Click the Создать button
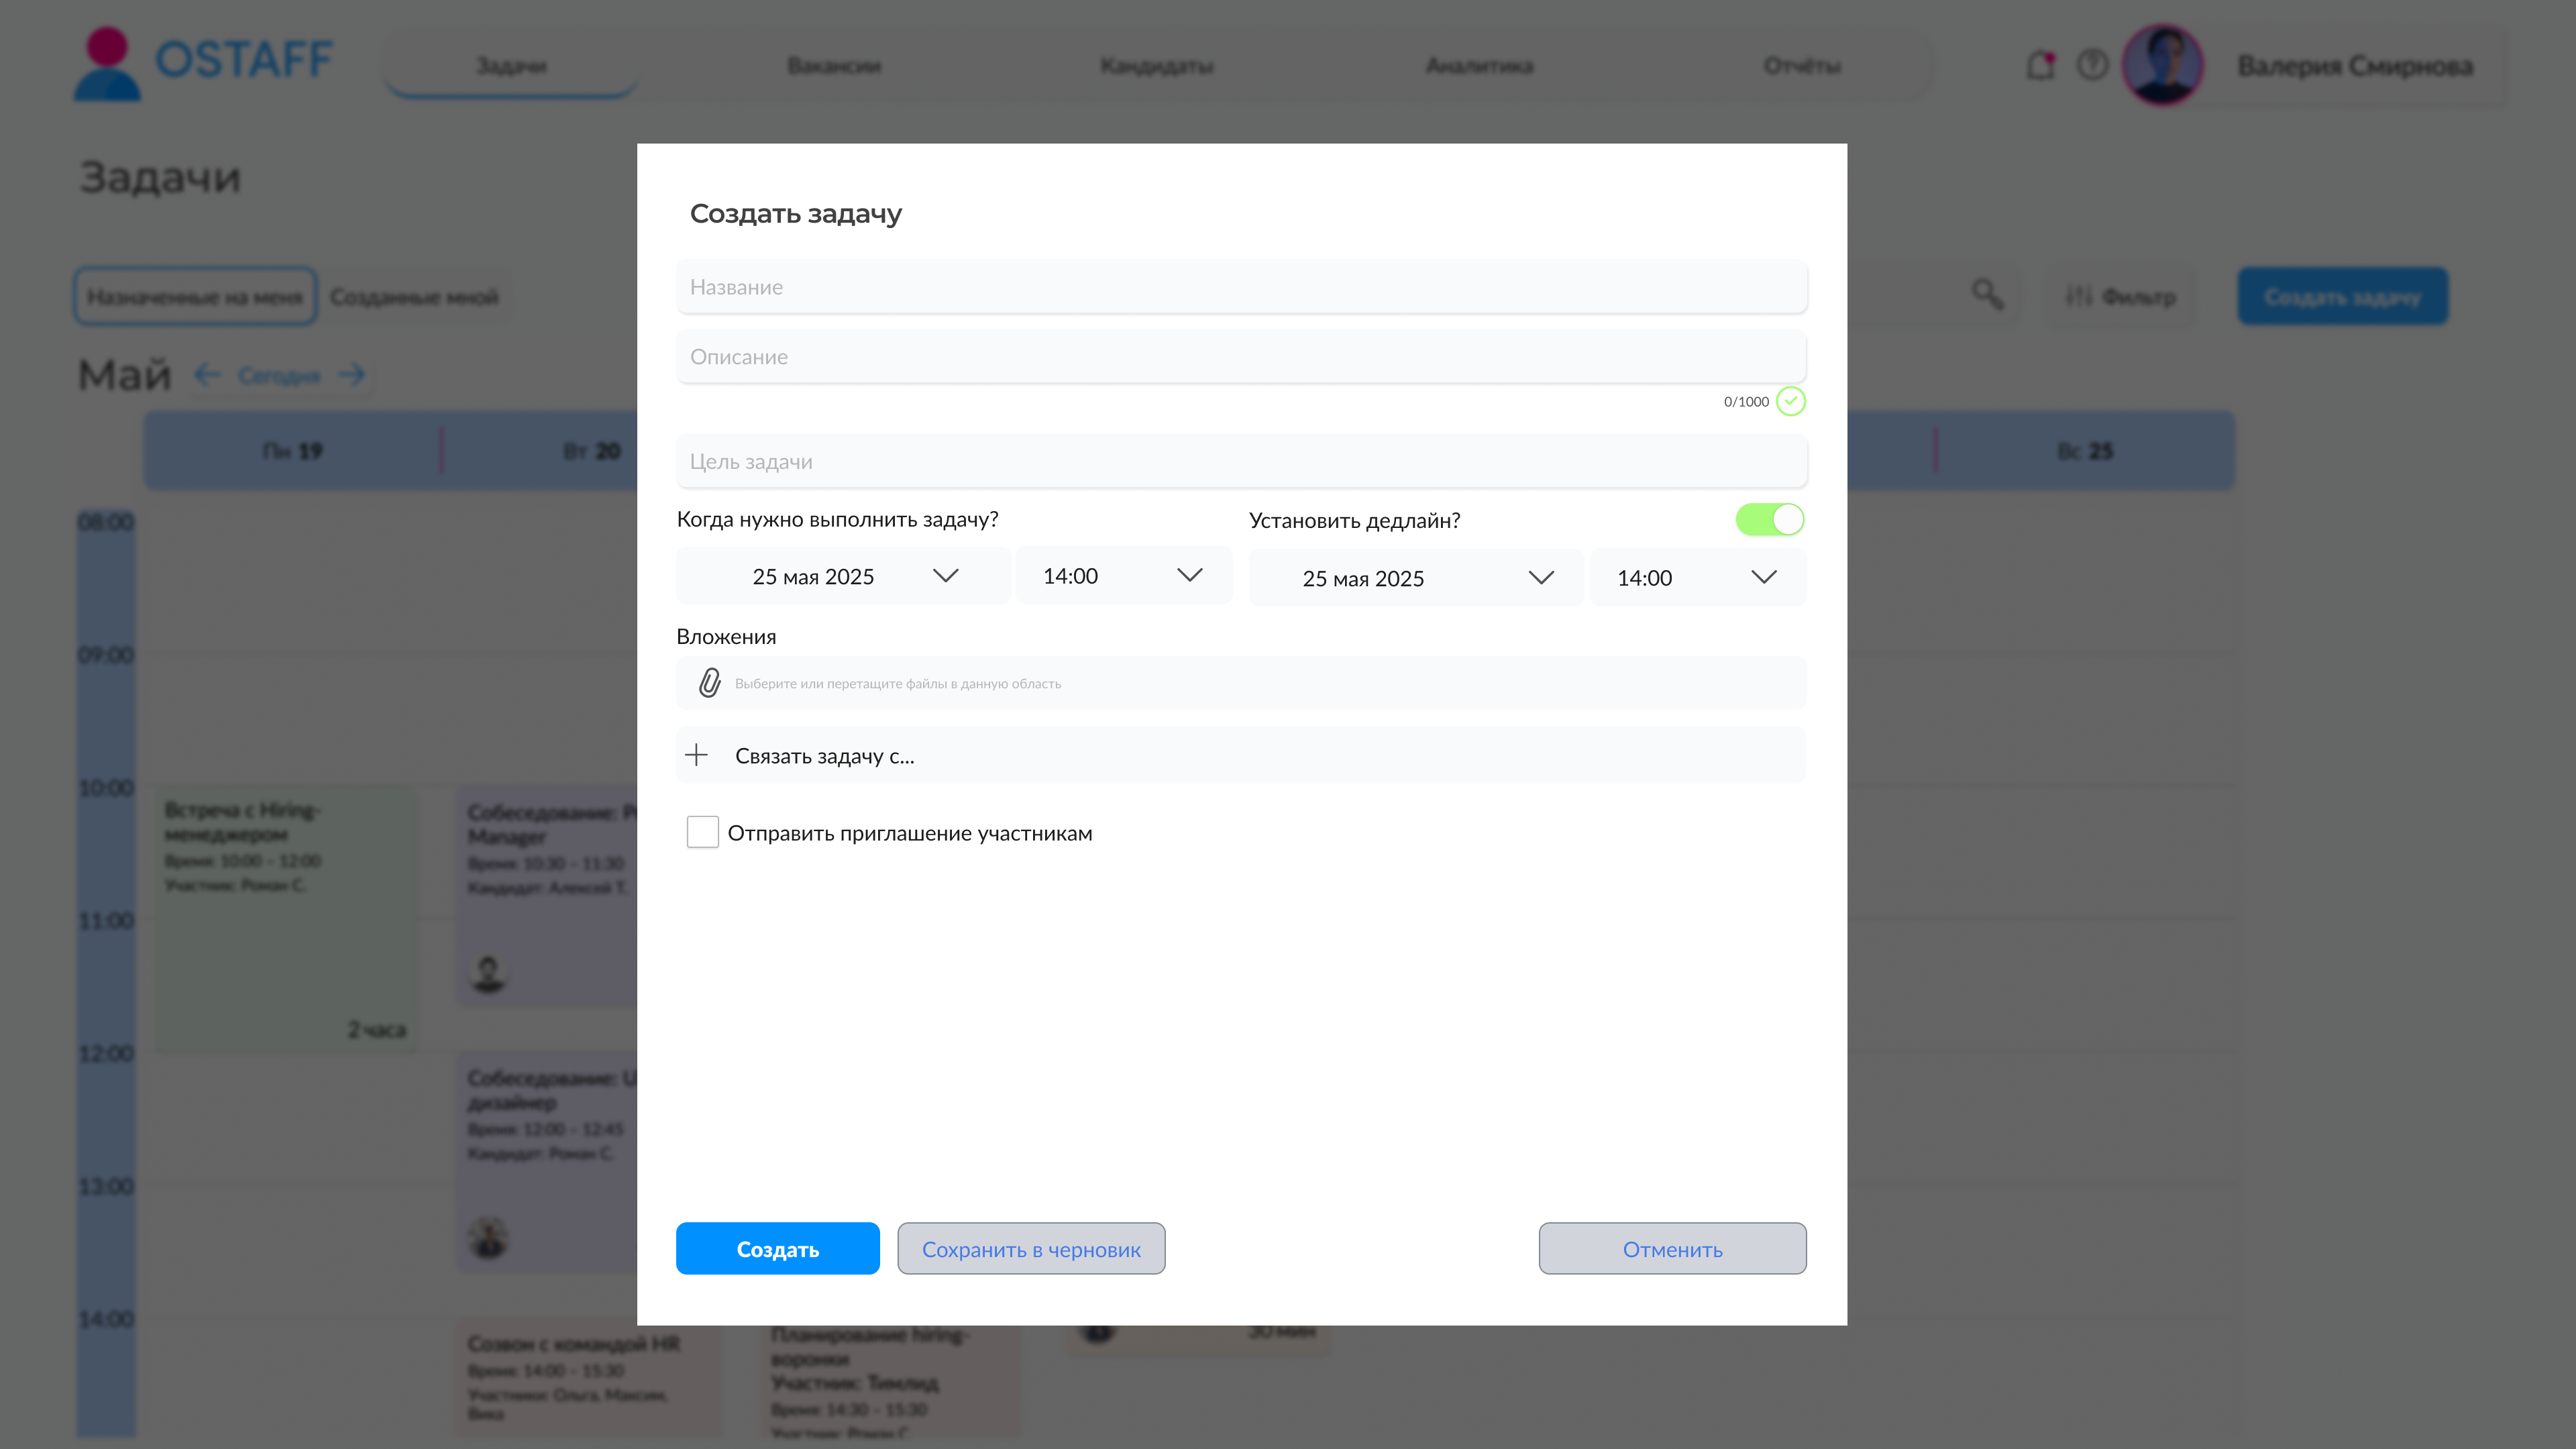2576x1449 pixels. (x=778, y=1249)
